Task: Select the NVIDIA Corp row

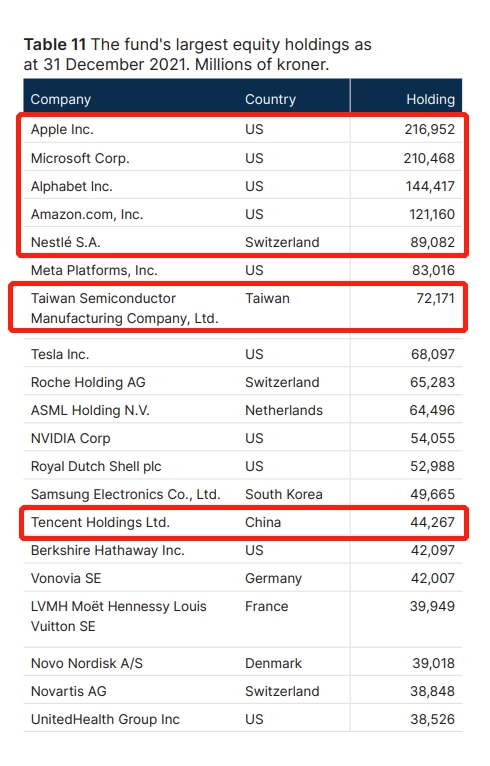Action: [x=243, y=438]
